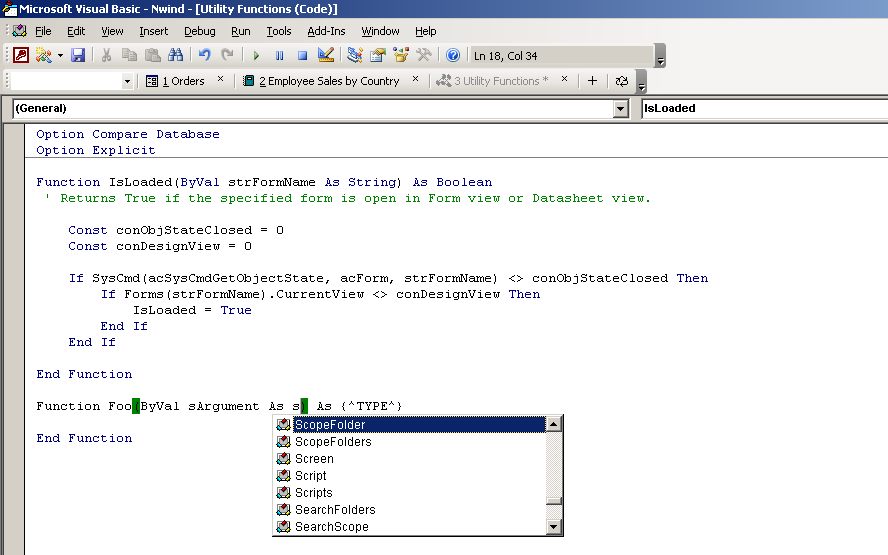Image resolution: width=888 pixels, height=555 pixels.
Task: Click the IsLoaded procedure combo box
Action: point(765,108)
